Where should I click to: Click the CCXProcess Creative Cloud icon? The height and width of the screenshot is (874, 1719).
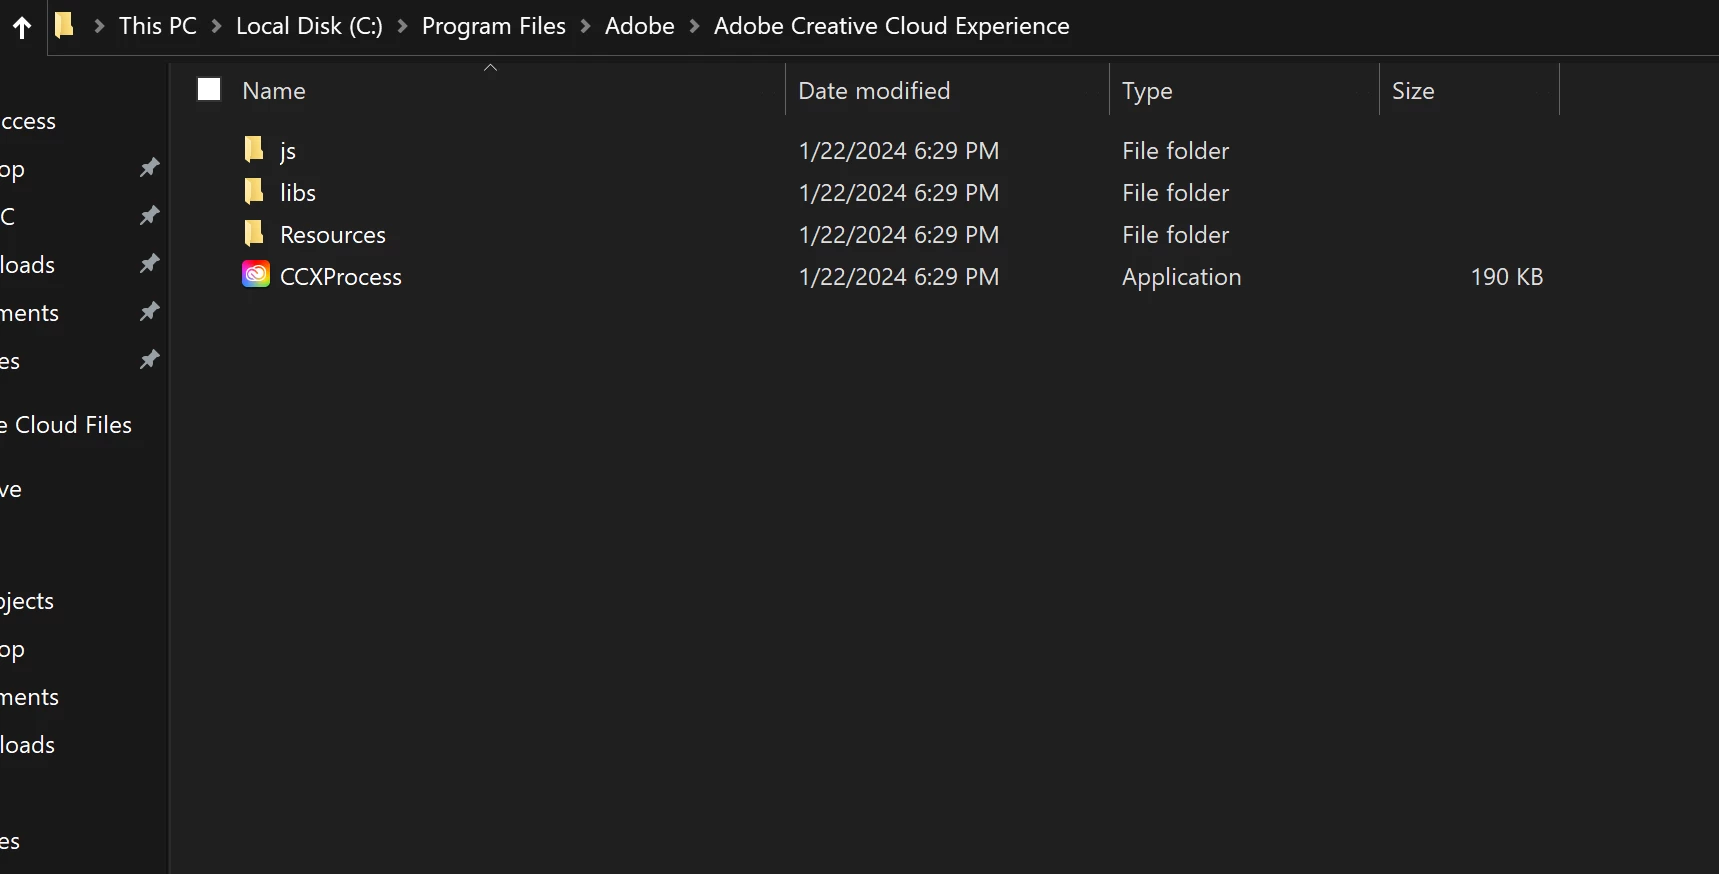(x=256, y=275)
